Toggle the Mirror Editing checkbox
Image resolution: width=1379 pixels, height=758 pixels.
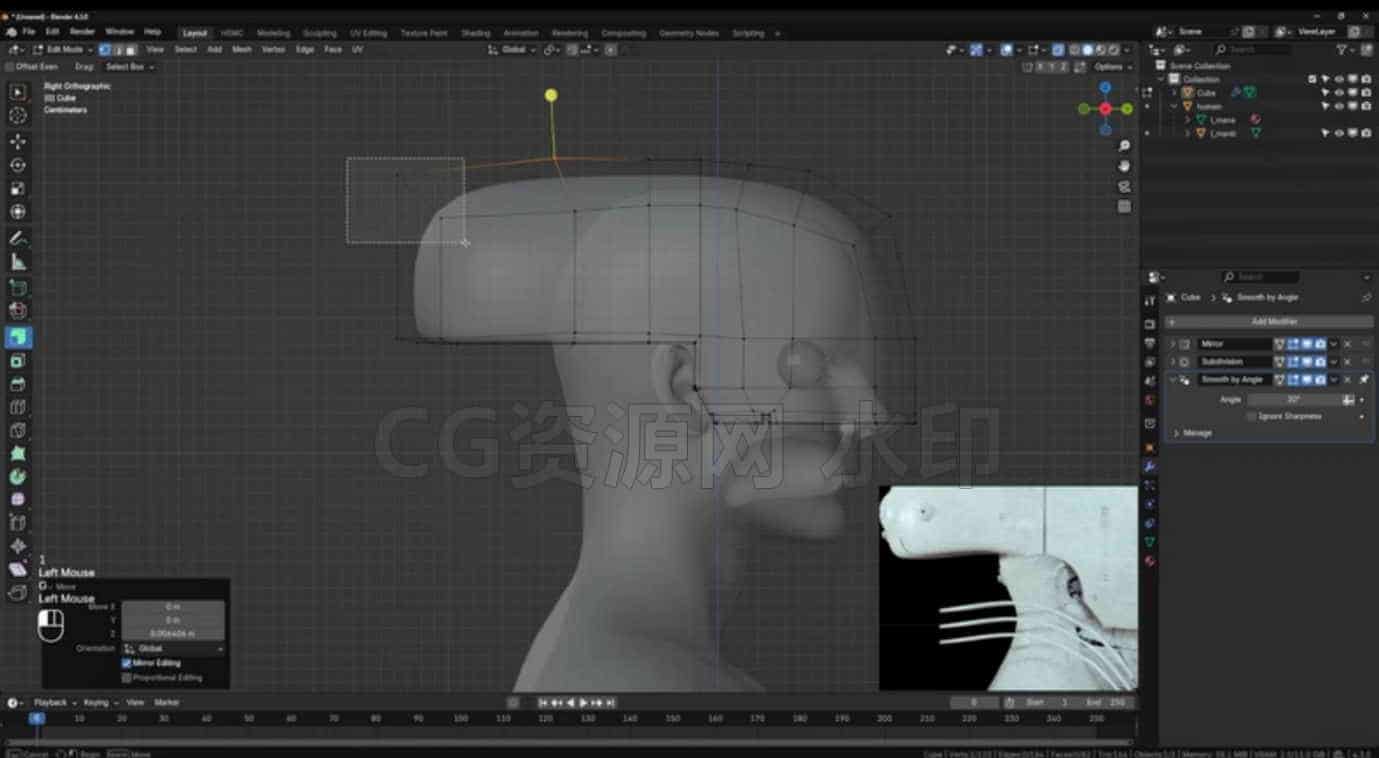click(x=127, y=663)
